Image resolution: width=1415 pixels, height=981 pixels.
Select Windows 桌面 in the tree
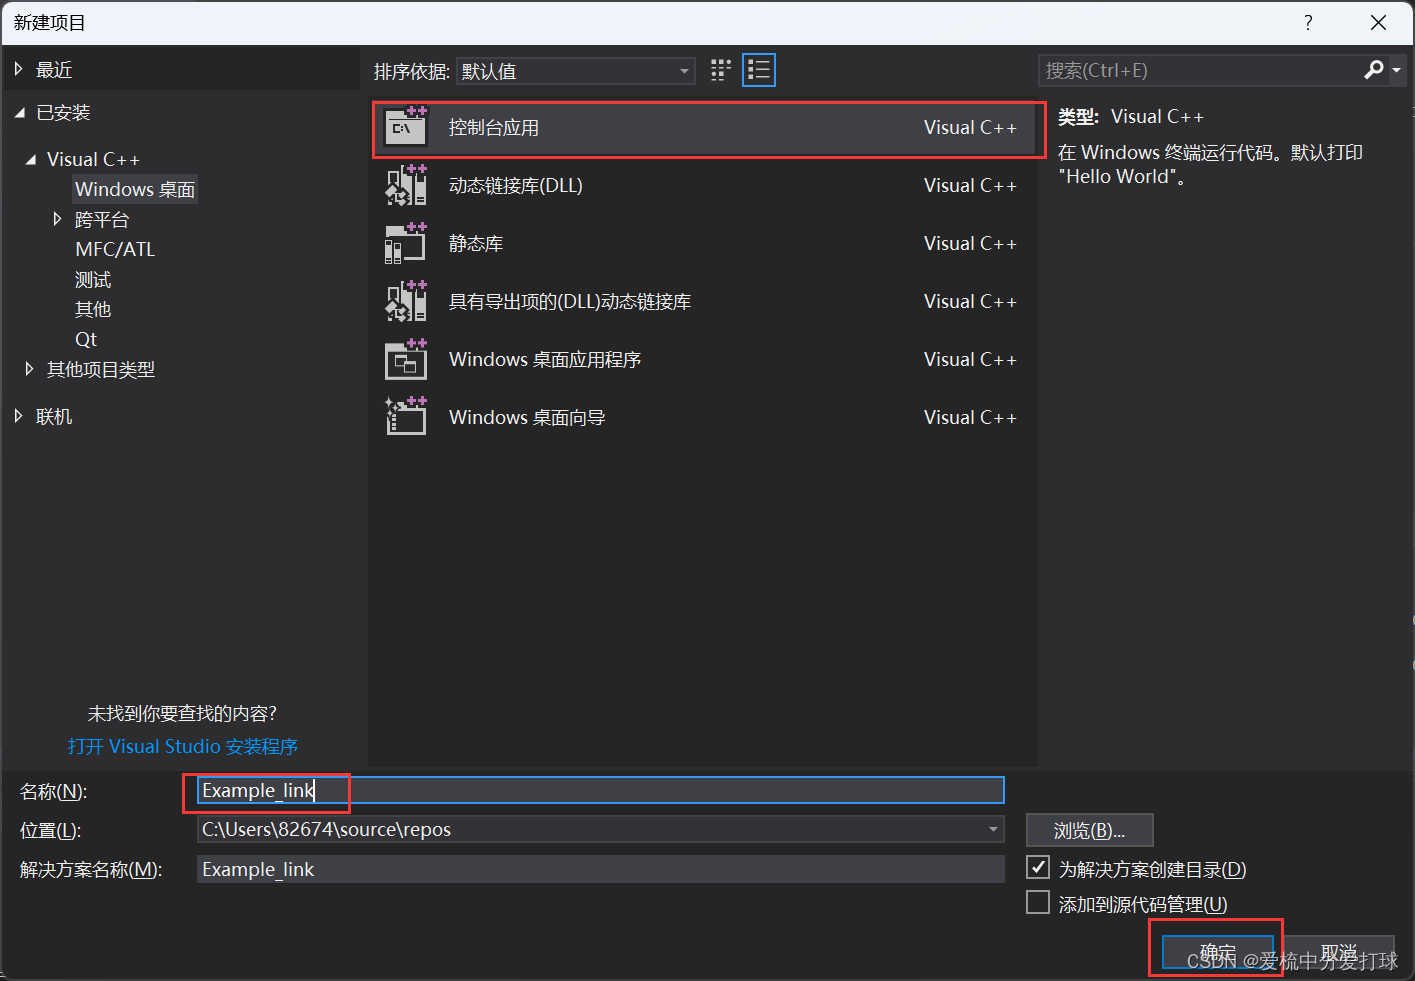click(x=135, y=189)
